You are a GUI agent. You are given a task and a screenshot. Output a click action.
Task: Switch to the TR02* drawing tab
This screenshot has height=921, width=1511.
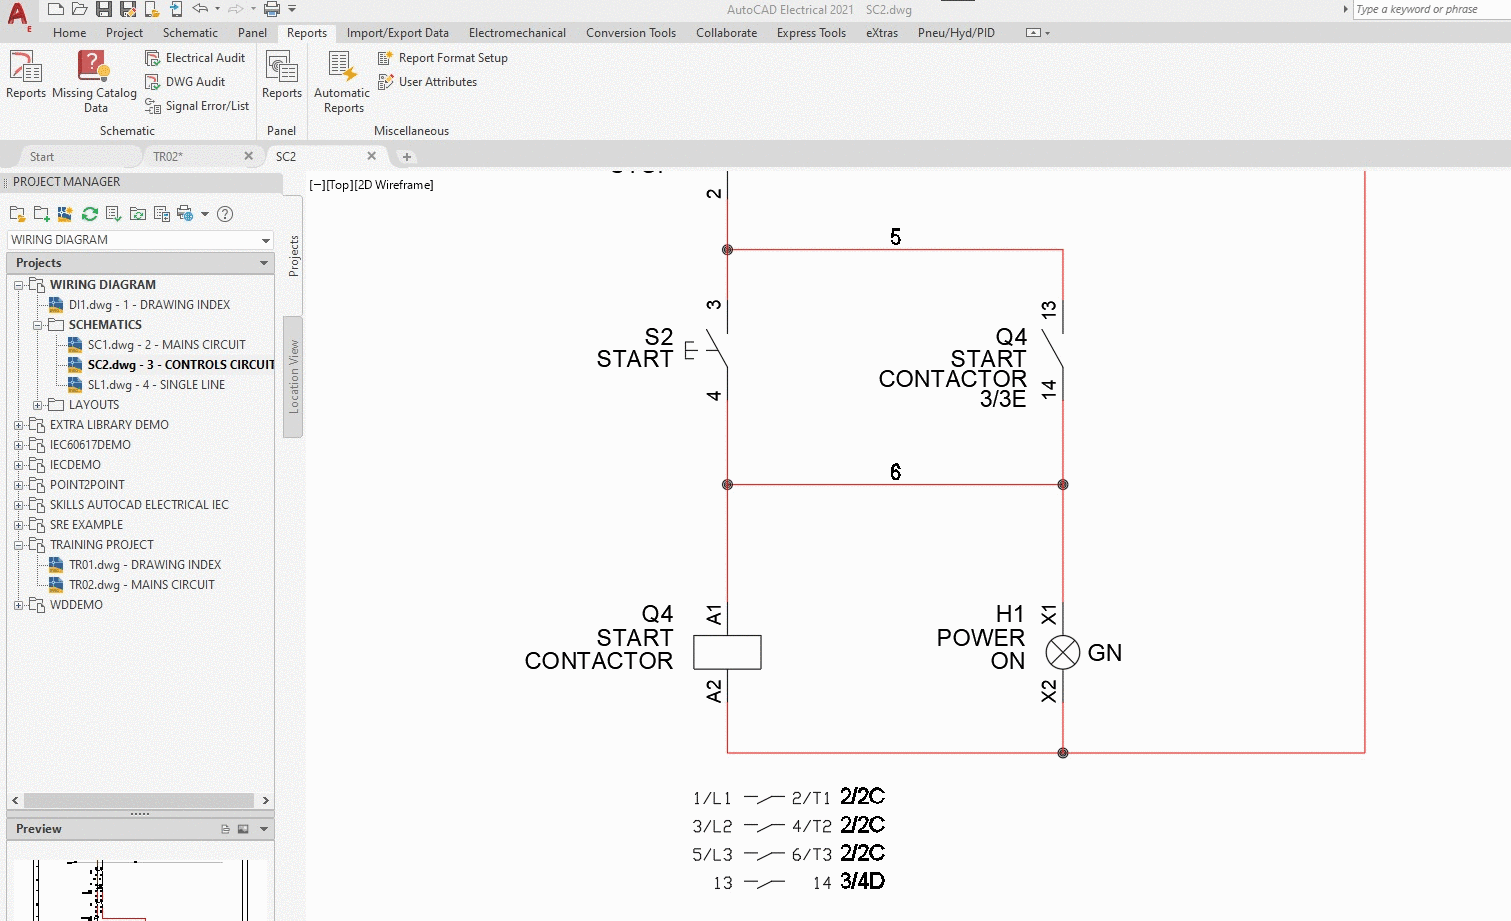click(168, 157)
